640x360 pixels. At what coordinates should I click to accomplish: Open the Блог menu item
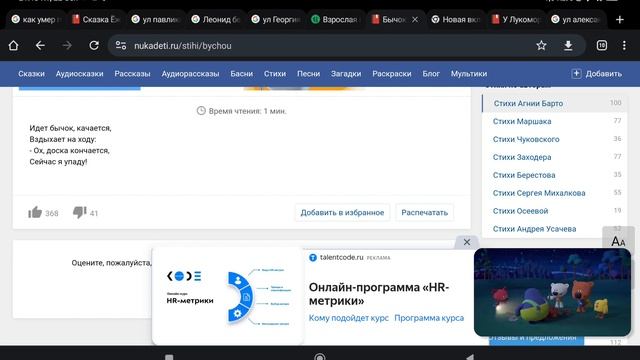coord(431,74)
